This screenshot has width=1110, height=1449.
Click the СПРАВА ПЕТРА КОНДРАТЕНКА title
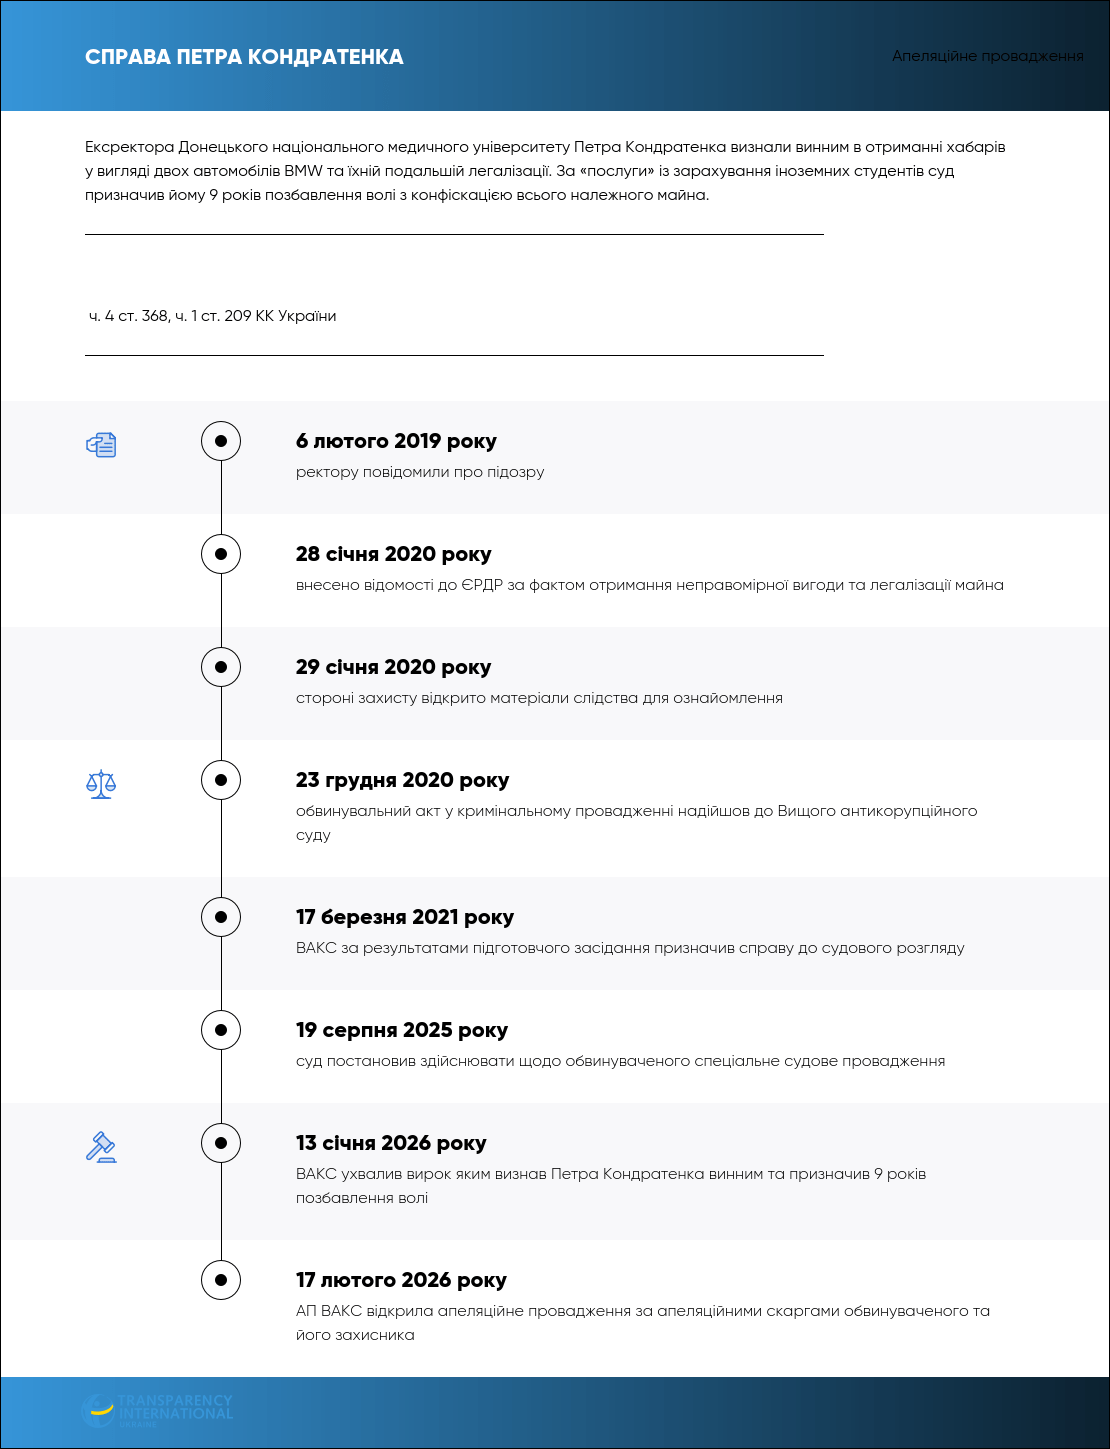tap(244, 57)
